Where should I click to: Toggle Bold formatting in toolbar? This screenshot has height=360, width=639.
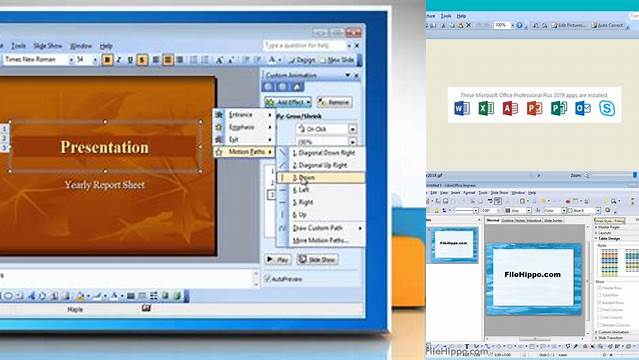(107, 60)
